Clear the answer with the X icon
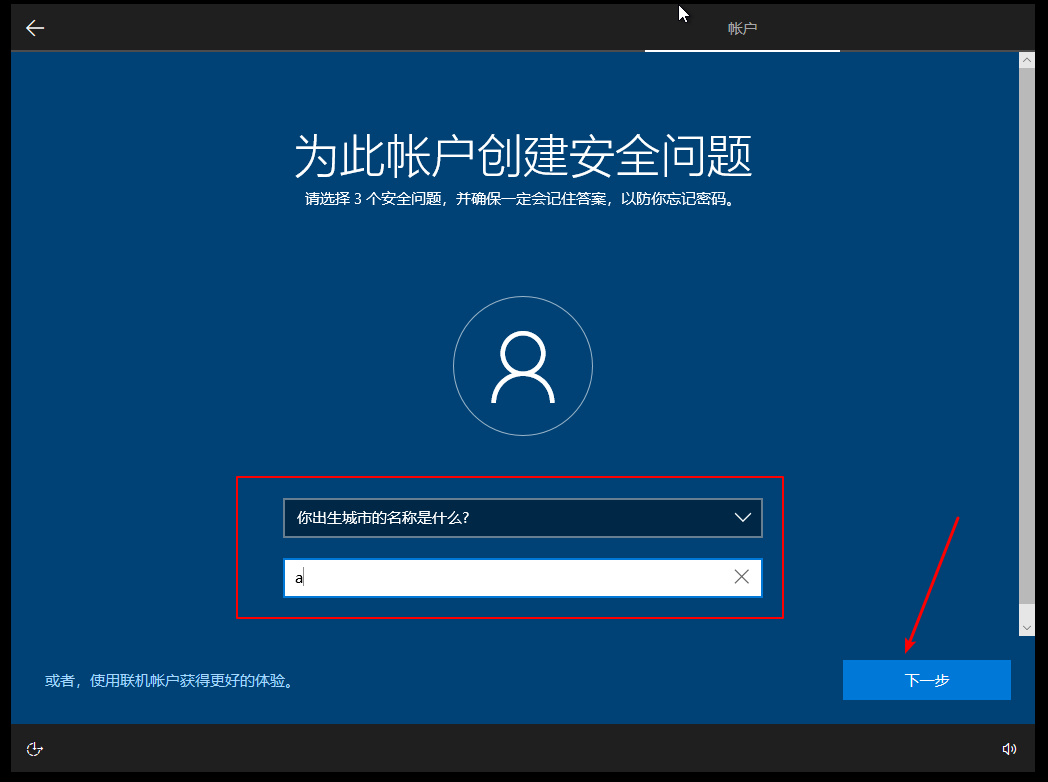1048x782 pixels. [x=741, y=577]
